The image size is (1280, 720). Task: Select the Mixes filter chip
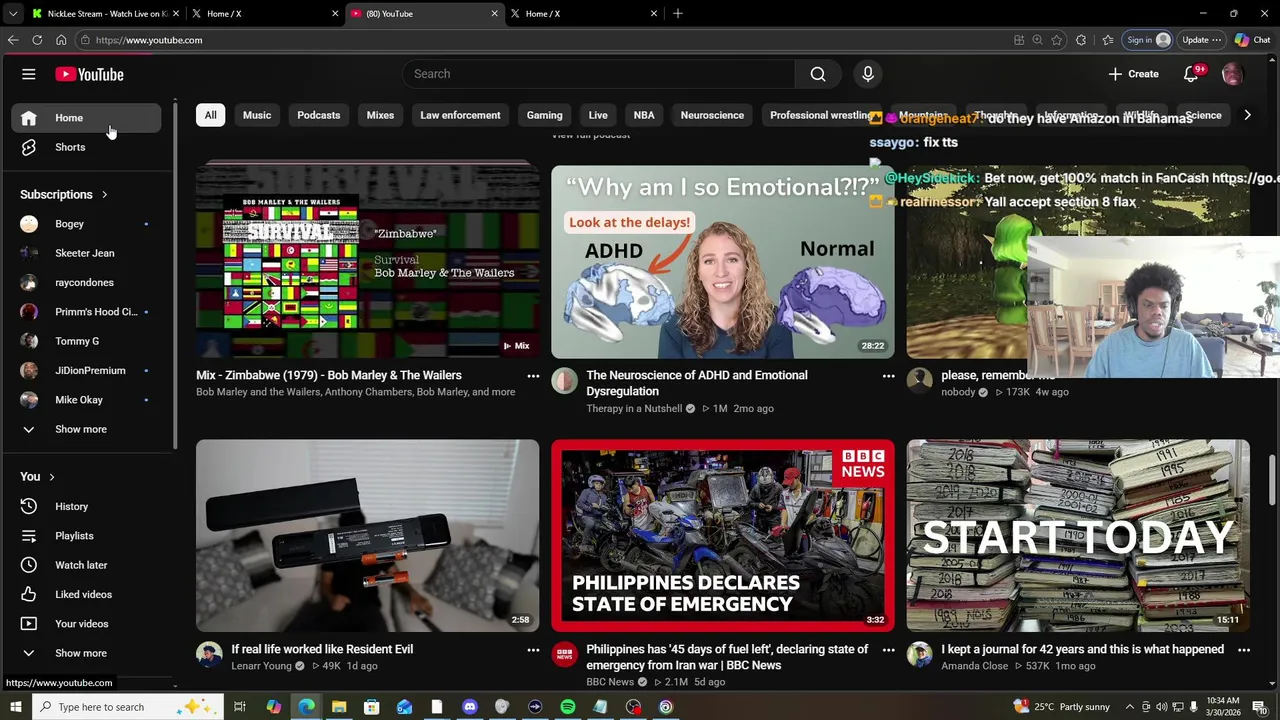380,115
